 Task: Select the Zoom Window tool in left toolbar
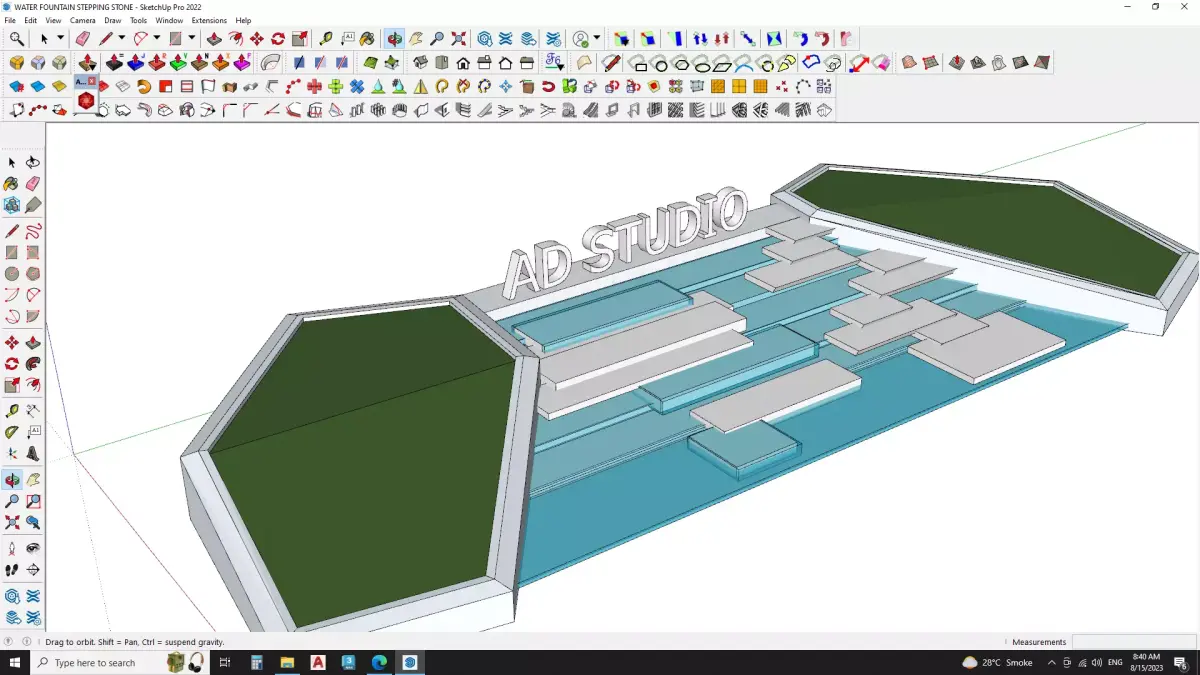33,501
